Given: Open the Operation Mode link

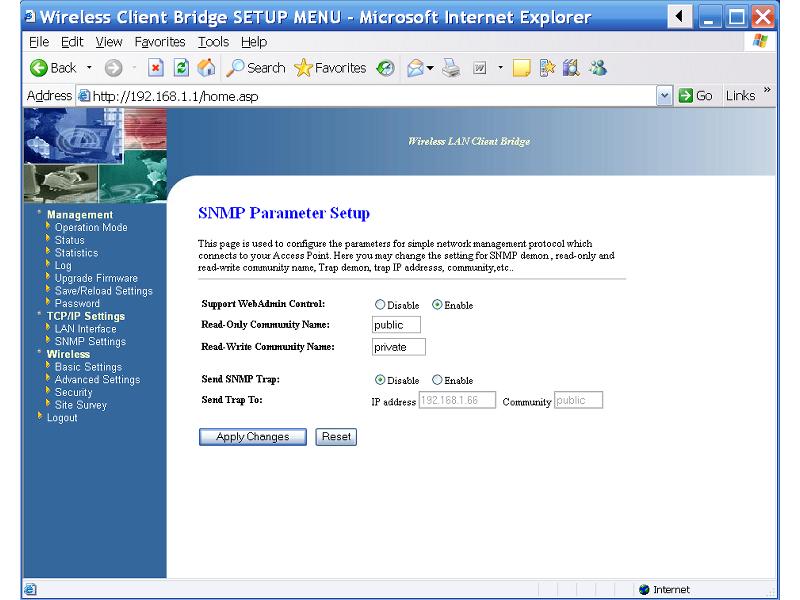Looking at the screenshot, I should coord(91,228).
